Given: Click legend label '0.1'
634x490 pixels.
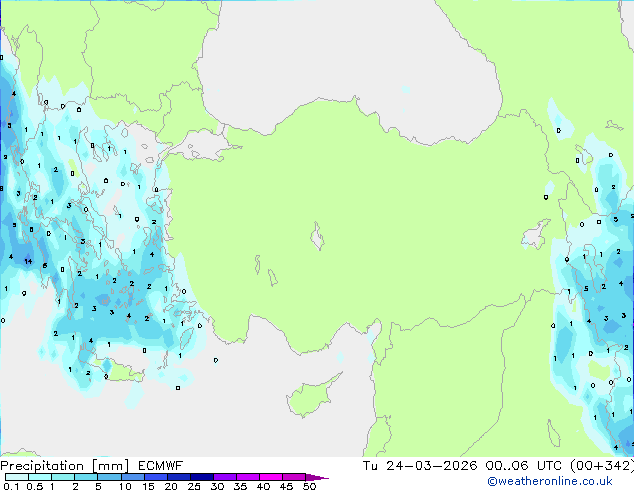Looking at the screenshot, I should point(11,486).
